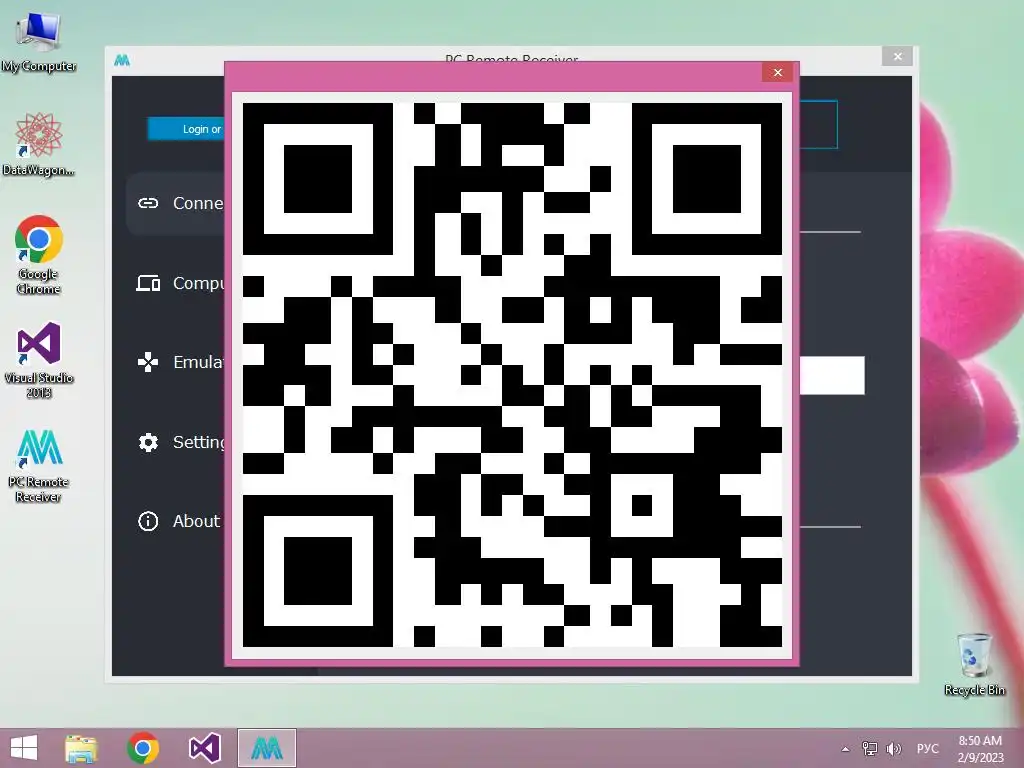Open PC Remote Receiver desktop shortcut

39,466
